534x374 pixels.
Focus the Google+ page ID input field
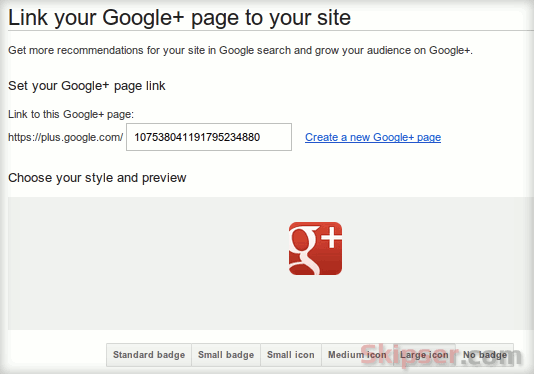pos(209,137)
